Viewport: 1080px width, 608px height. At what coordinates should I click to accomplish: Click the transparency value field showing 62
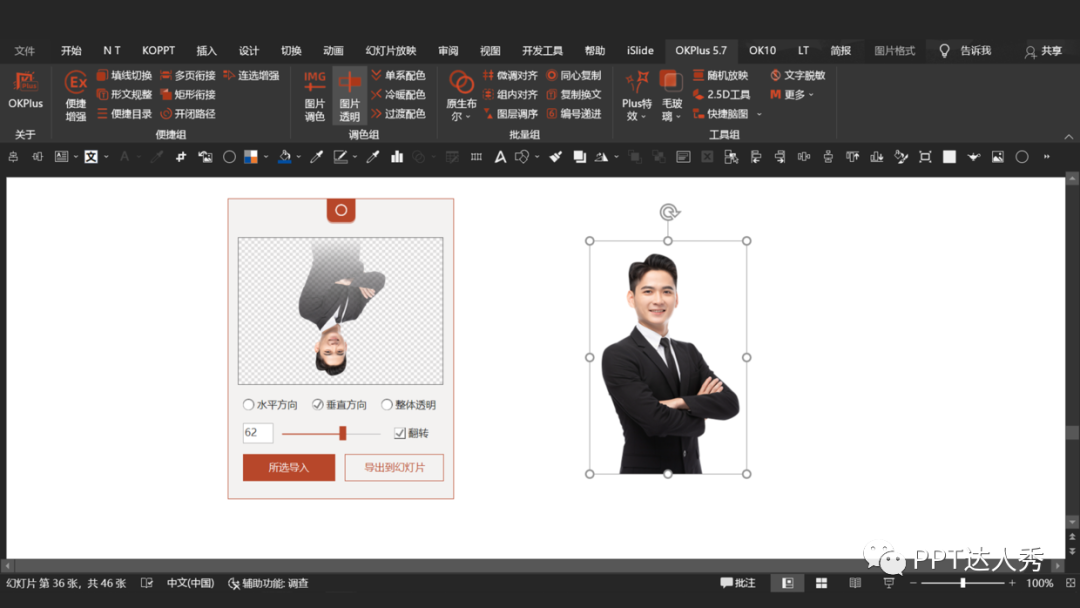click(258, 433)
